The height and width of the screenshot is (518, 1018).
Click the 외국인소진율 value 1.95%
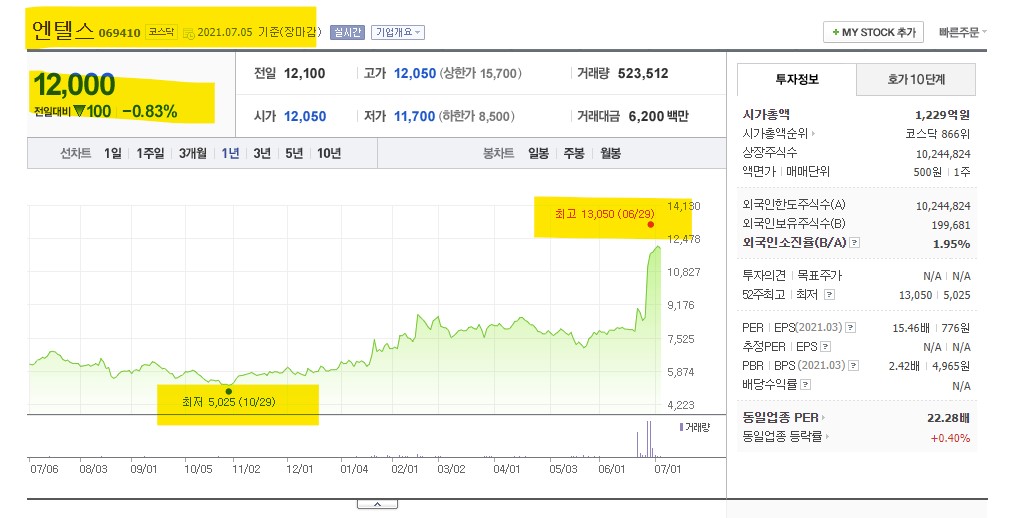951,244
